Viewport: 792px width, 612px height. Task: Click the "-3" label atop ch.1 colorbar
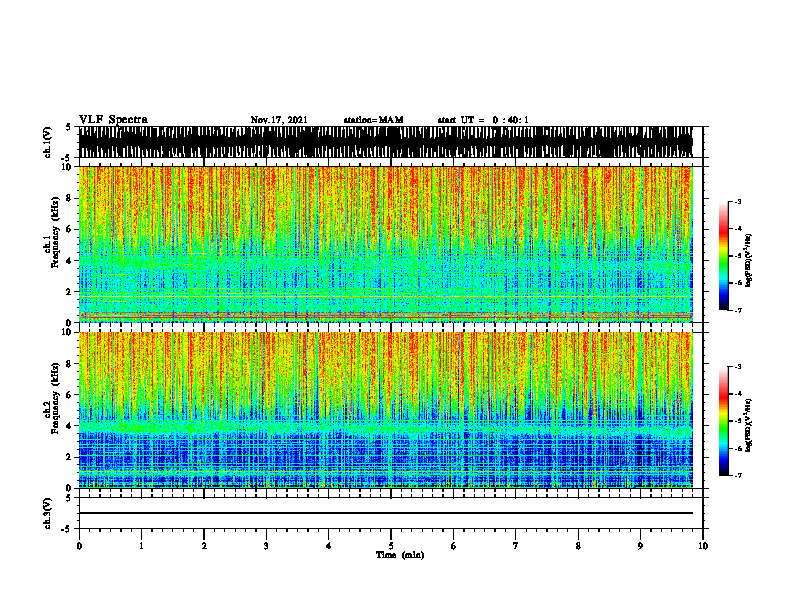click(738, 201)
